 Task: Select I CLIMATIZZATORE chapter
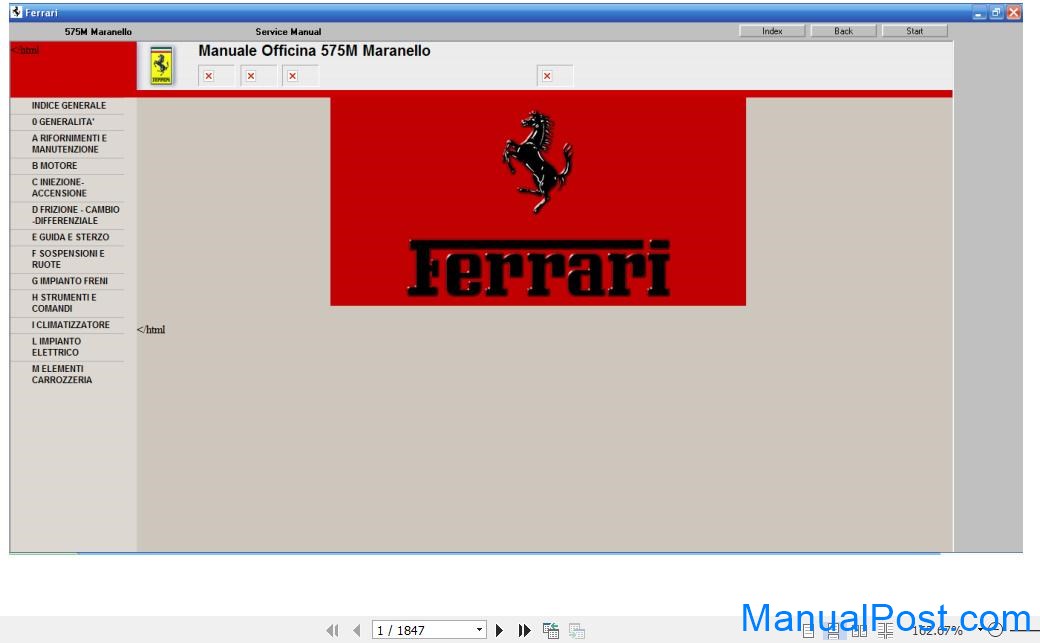71,324
